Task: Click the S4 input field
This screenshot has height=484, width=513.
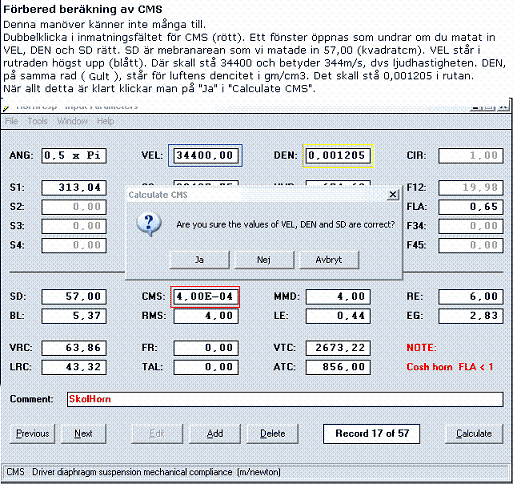Action: point(74,245)
